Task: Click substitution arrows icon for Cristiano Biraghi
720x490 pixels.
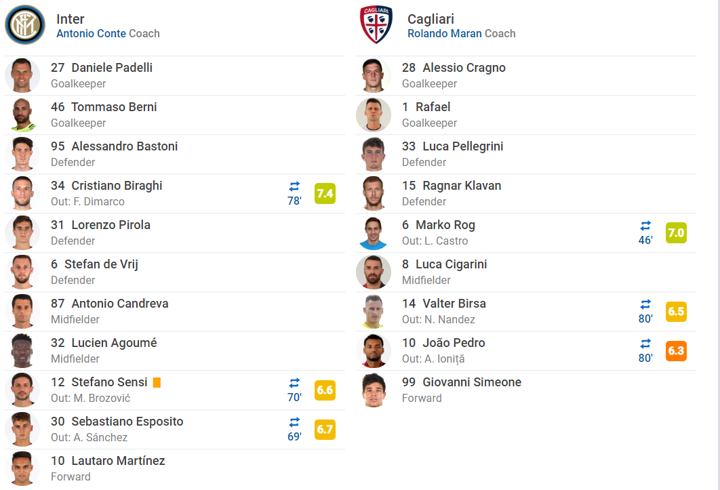Action: pos(295,186)
